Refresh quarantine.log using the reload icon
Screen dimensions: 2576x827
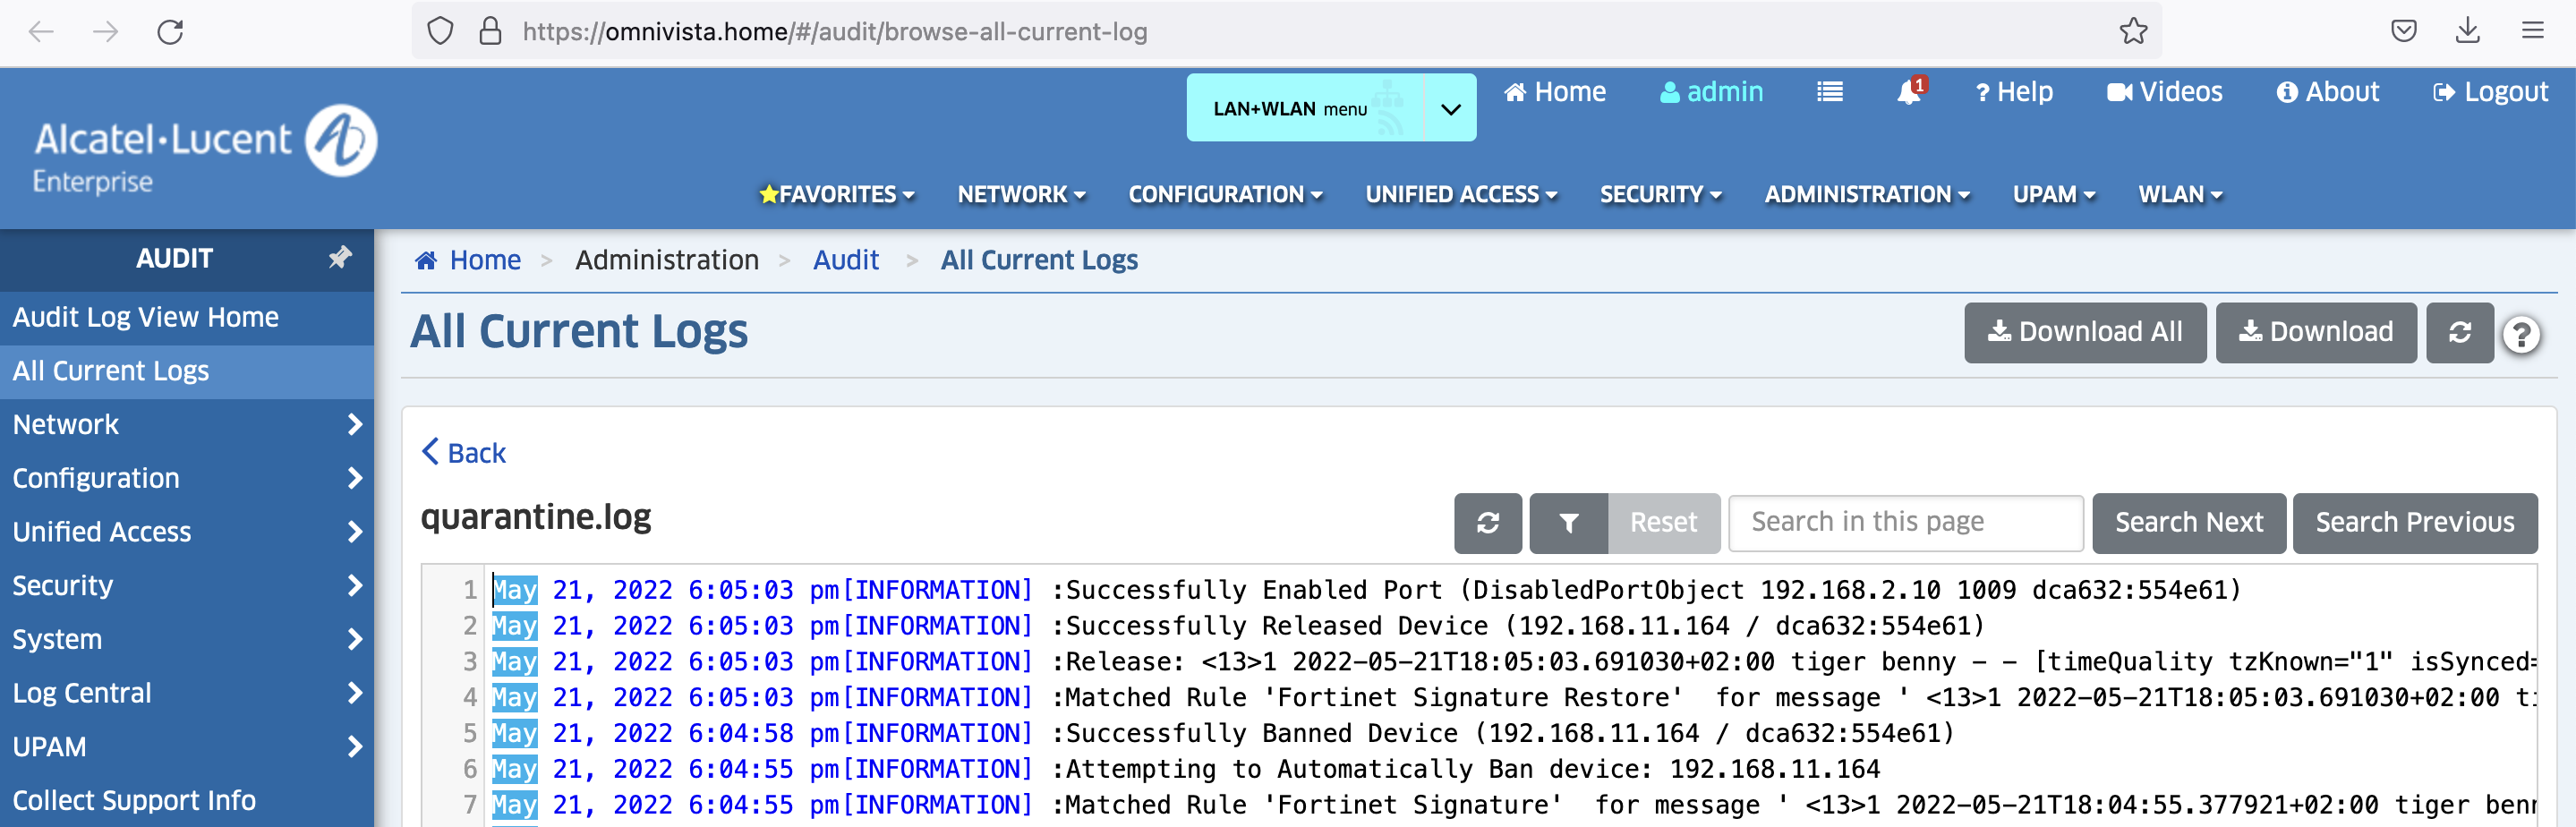coord(1487,522)
